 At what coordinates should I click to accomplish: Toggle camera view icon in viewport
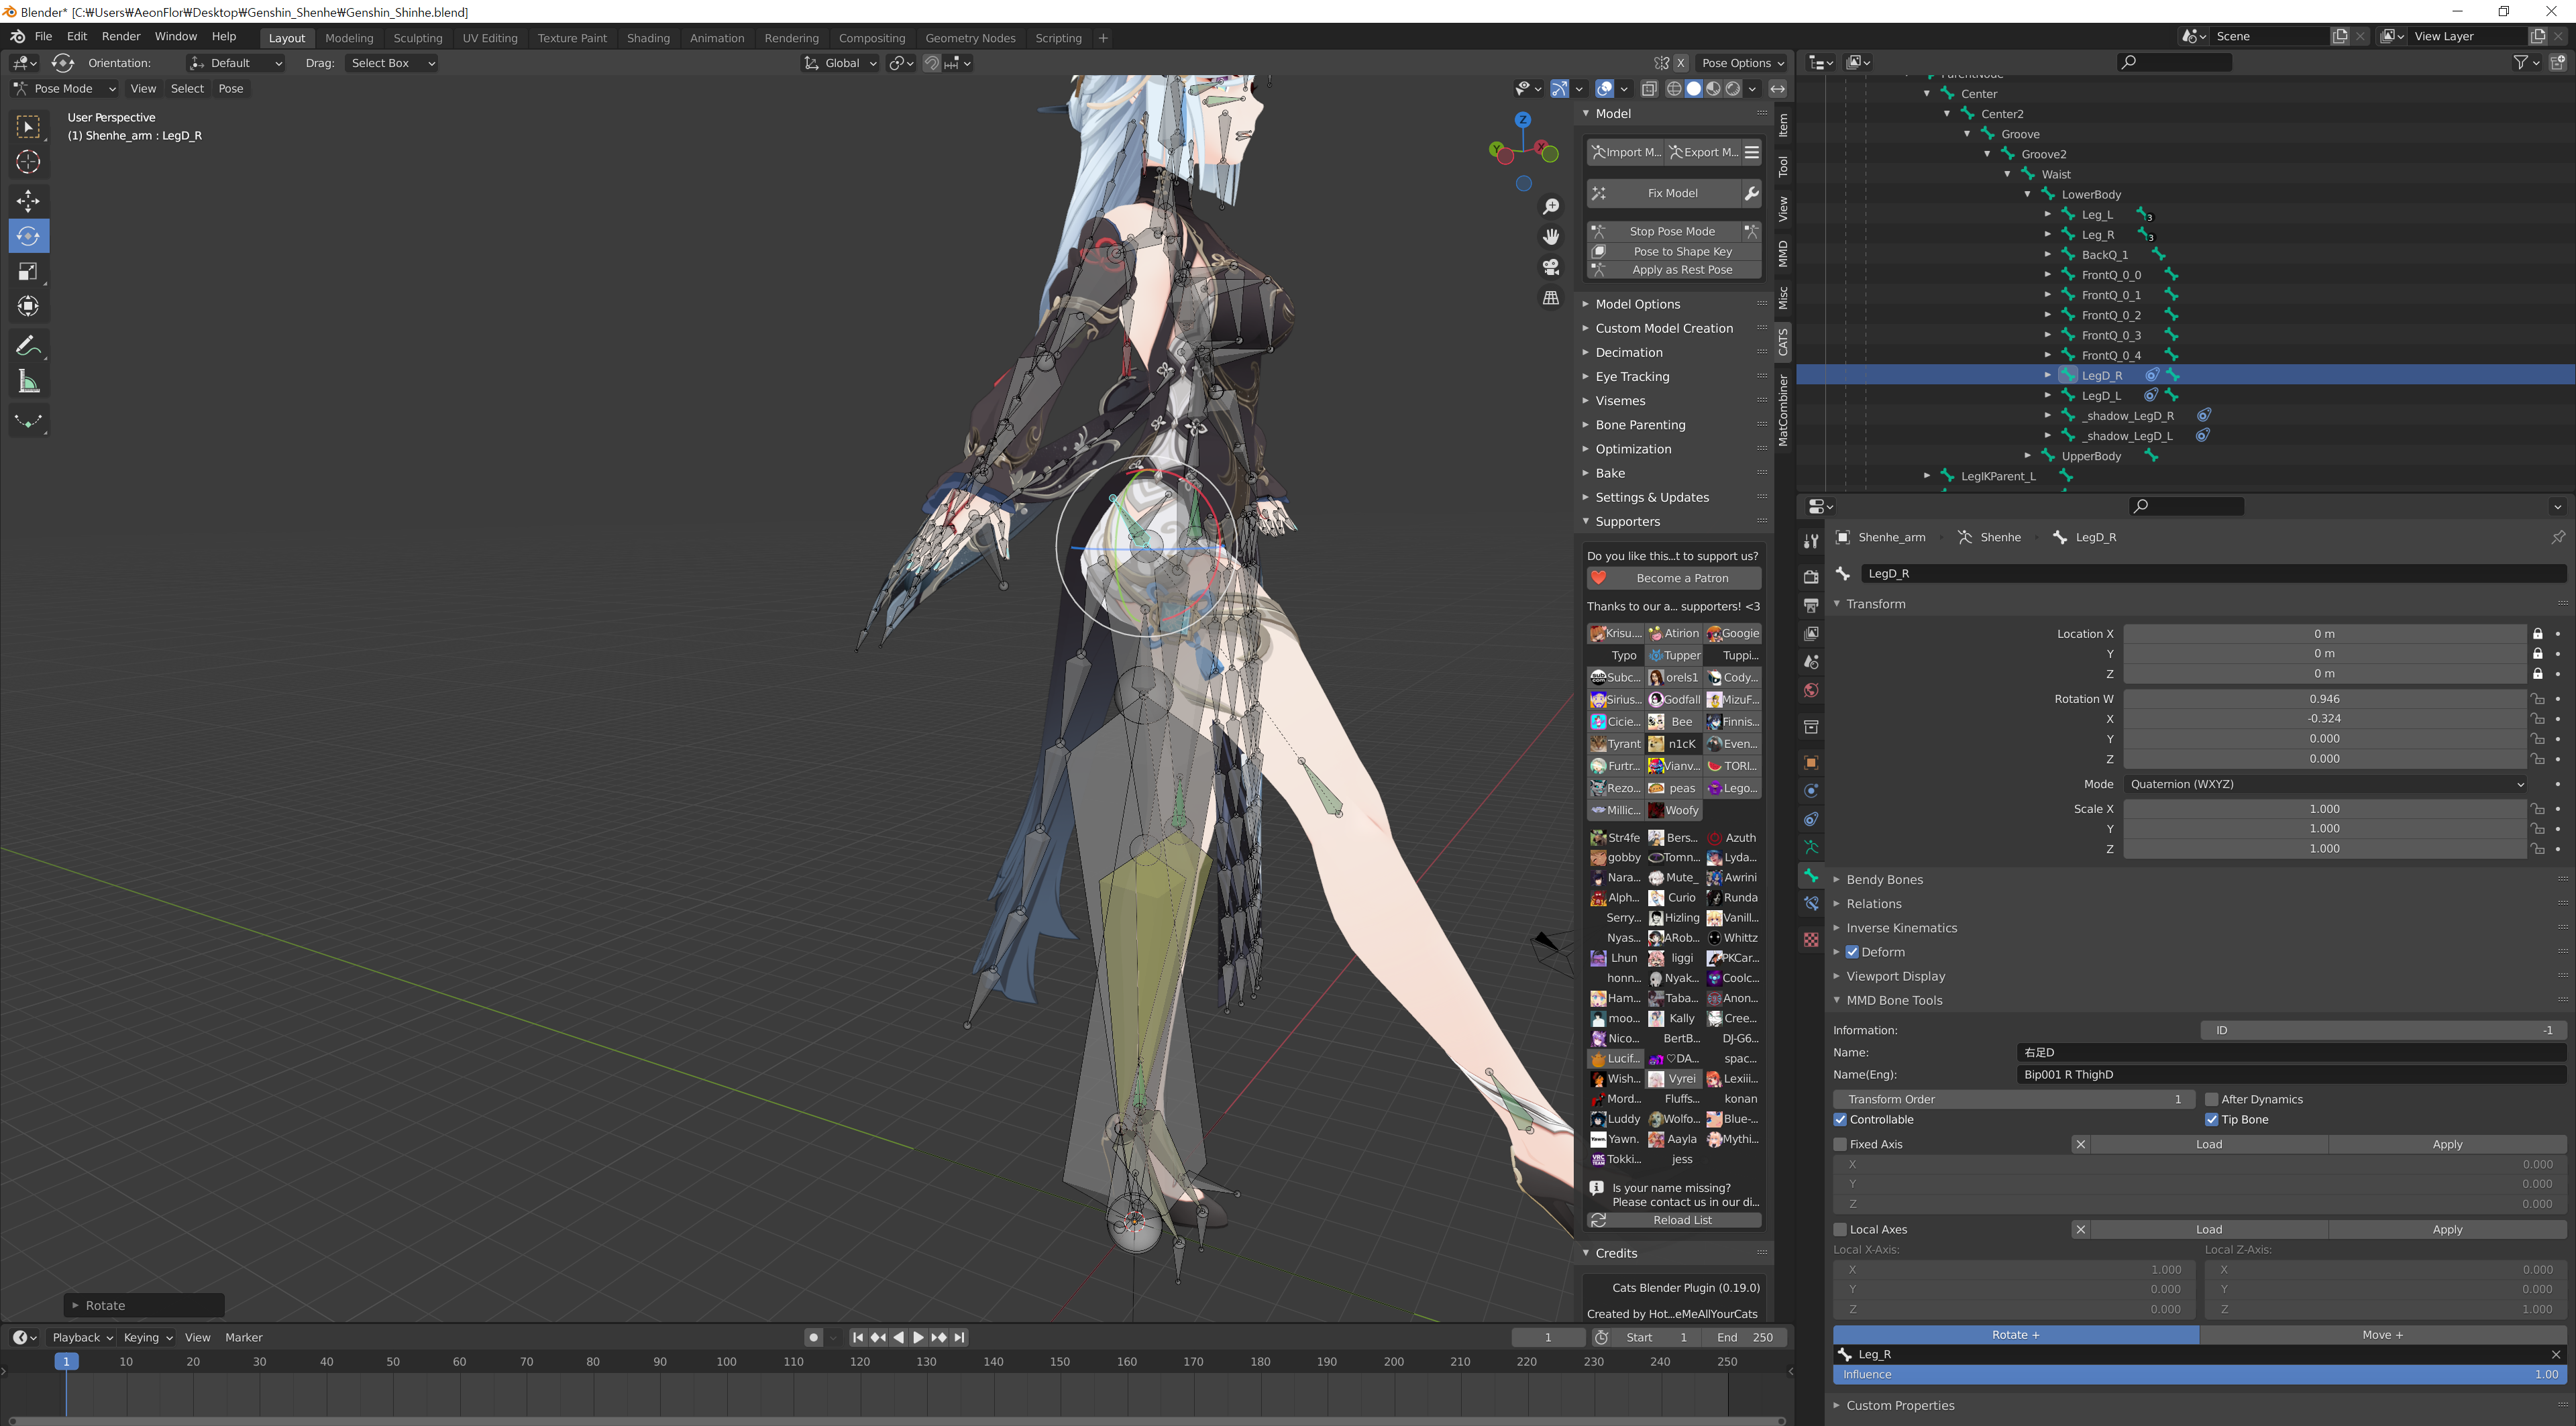(x=1551, y=267)
